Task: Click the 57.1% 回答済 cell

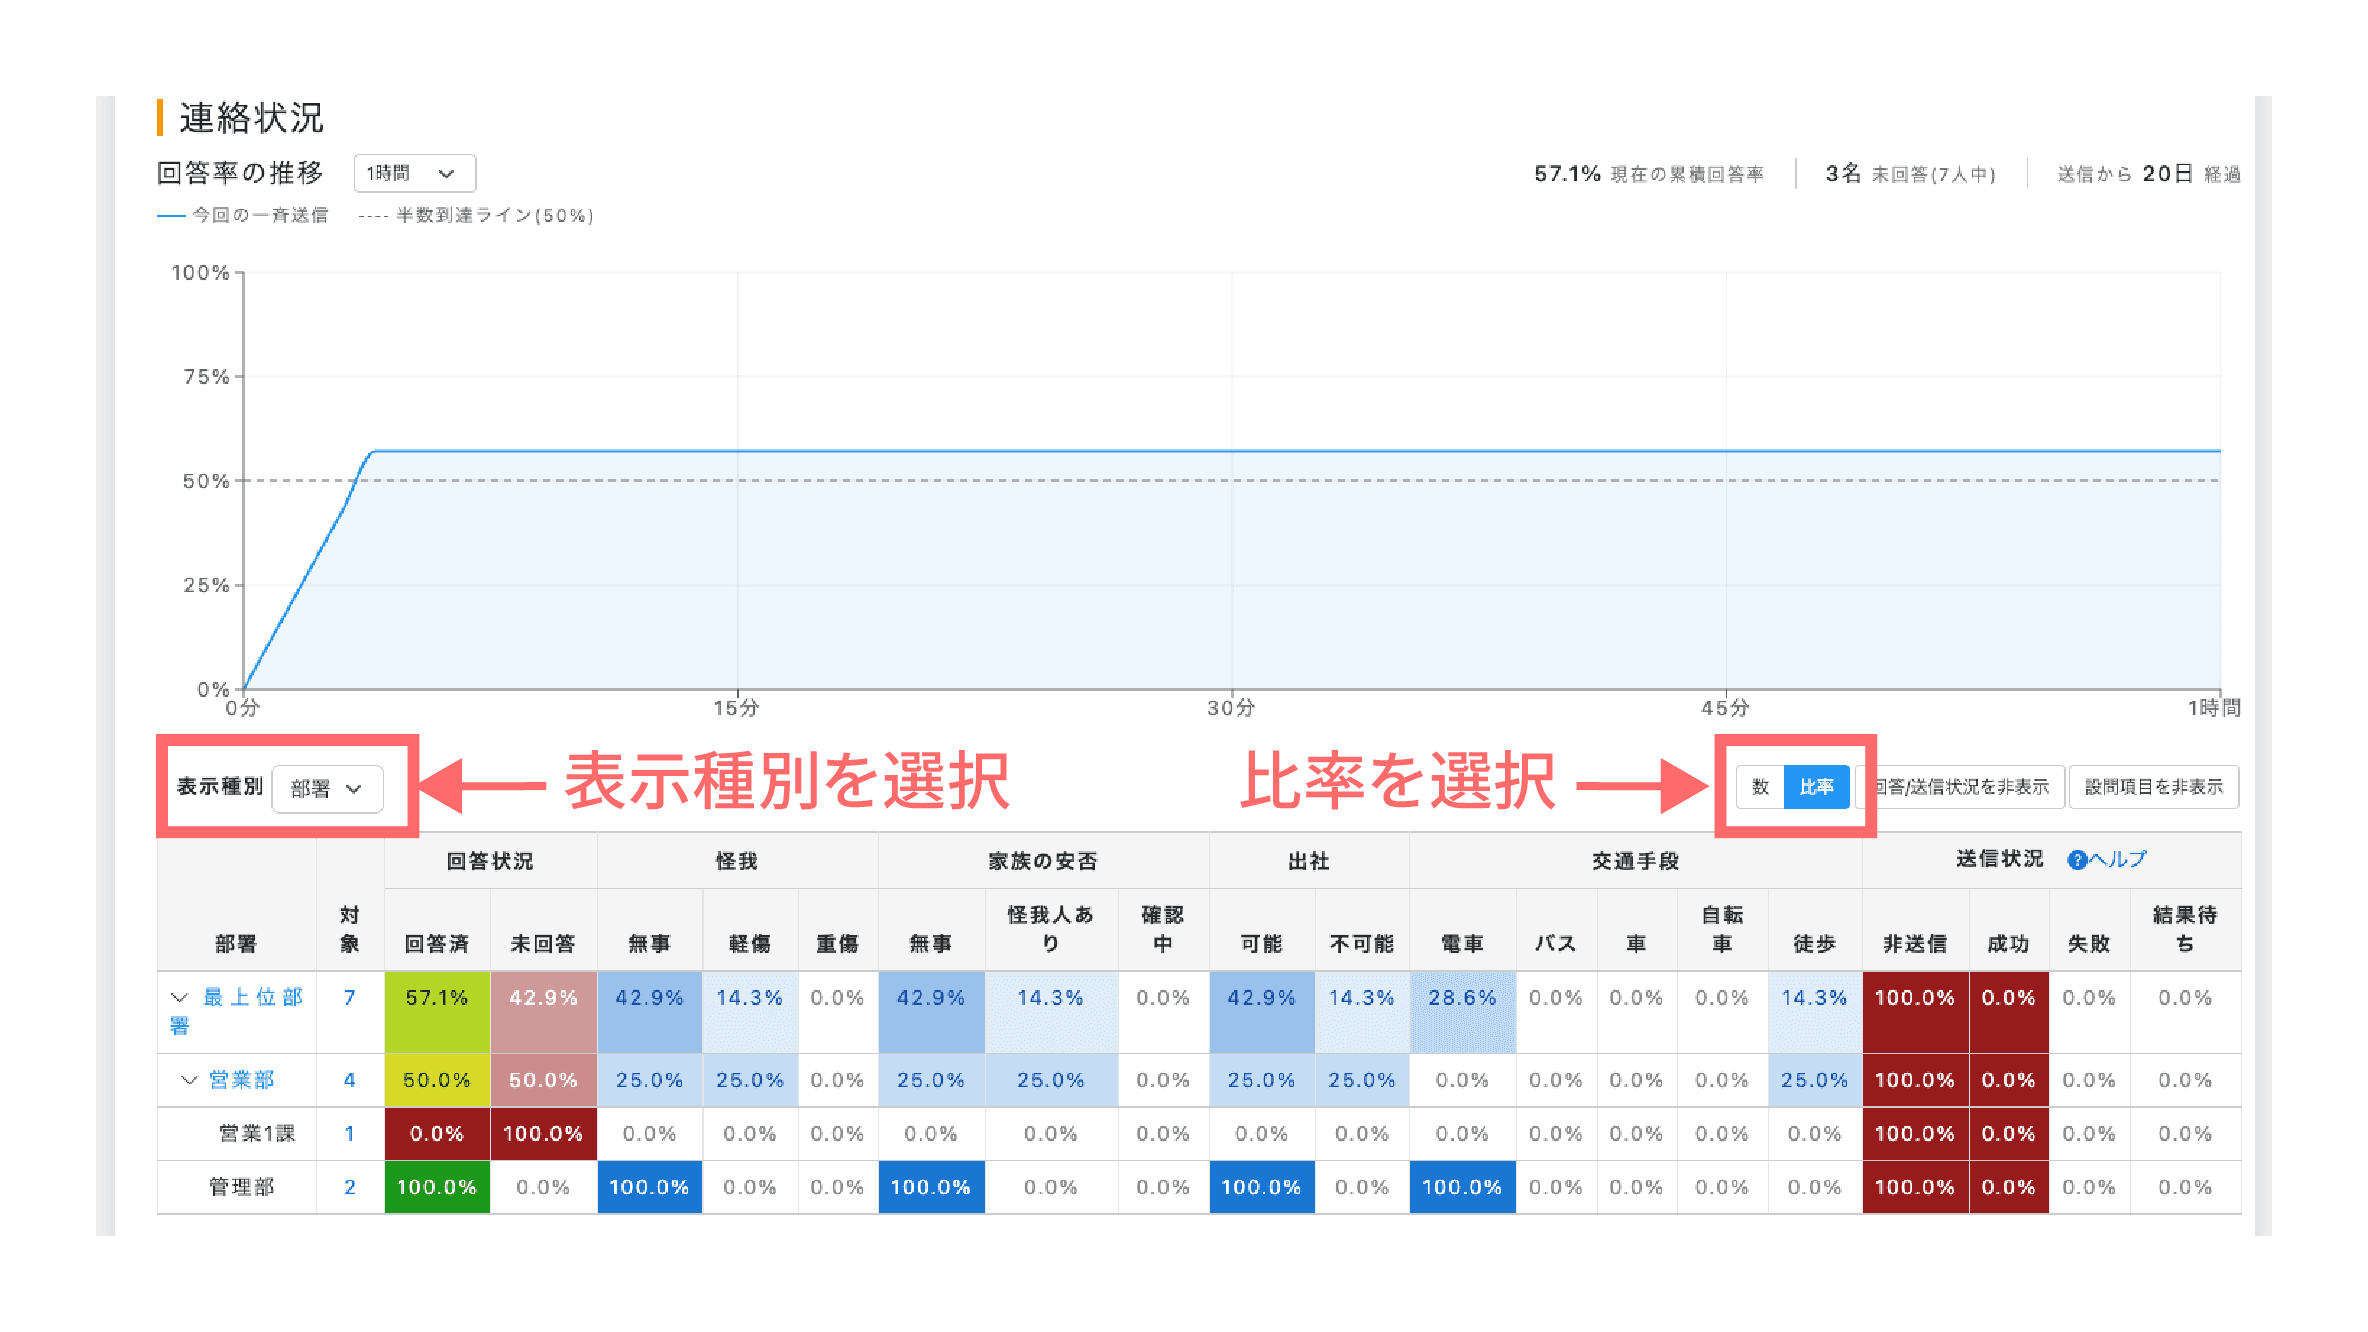Action: tap(437, 1011)
